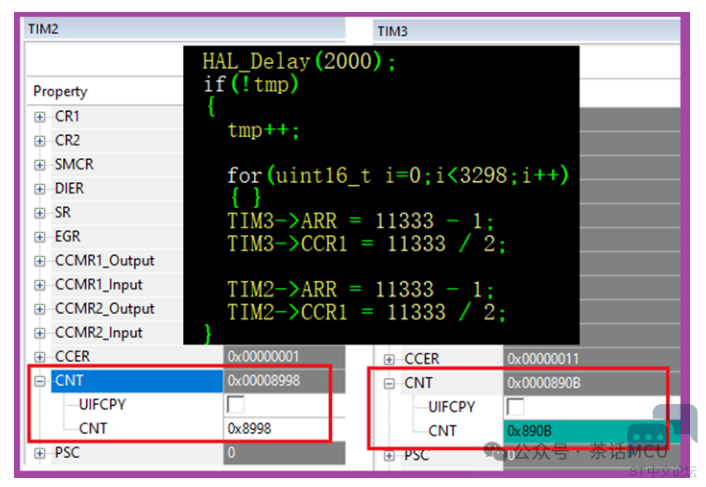Screen dimensions: 706x487
Task: Expand the SR register node
Action: [40, 213]
